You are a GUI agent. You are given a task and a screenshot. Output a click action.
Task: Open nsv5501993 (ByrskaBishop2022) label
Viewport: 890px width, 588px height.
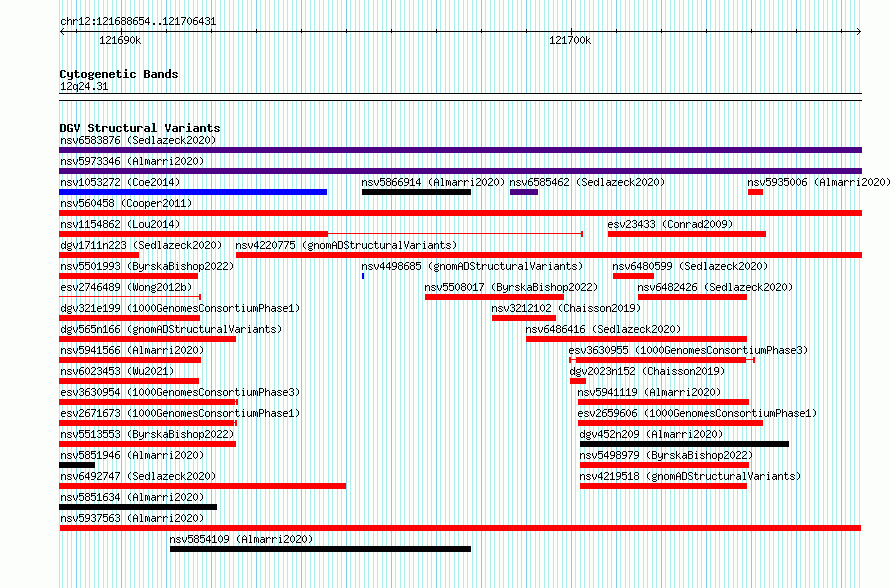147,266
